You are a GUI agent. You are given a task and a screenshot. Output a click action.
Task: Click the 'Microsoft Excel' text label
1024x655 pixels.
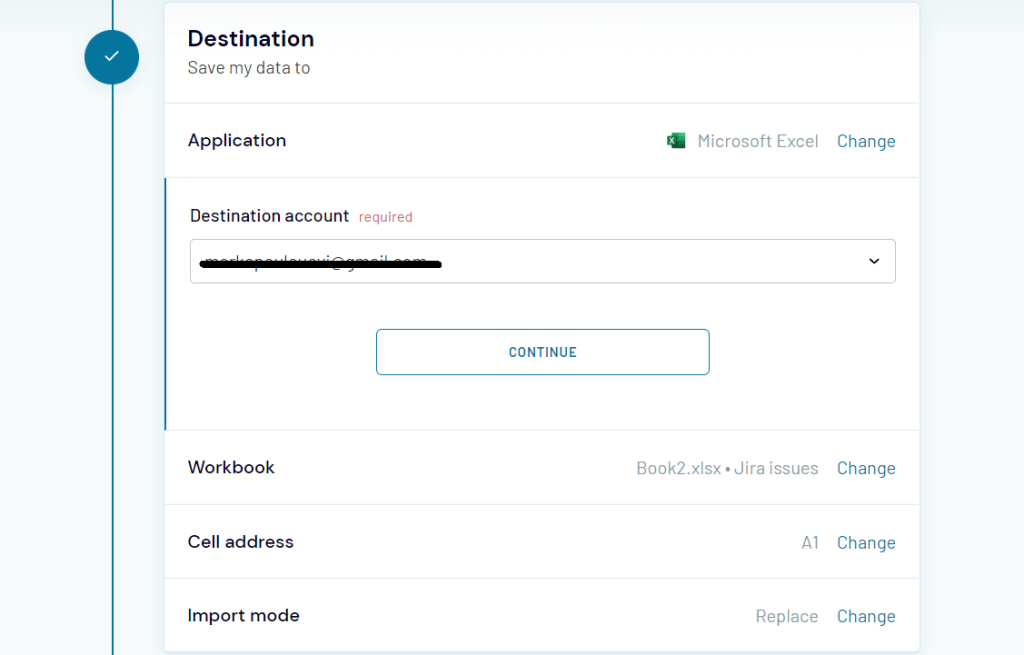tap(758, 141)
